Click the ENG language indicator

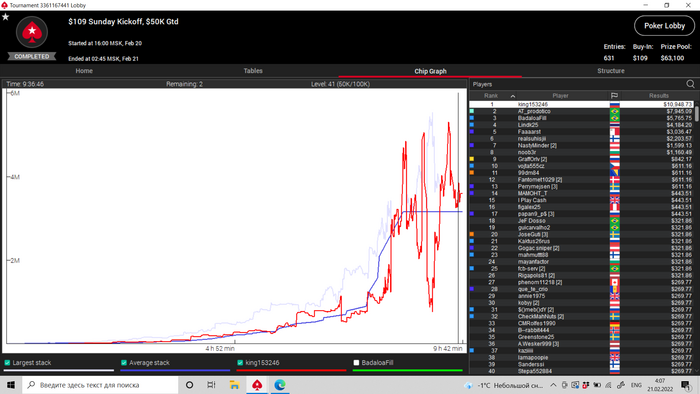click(x=636, y=385)
